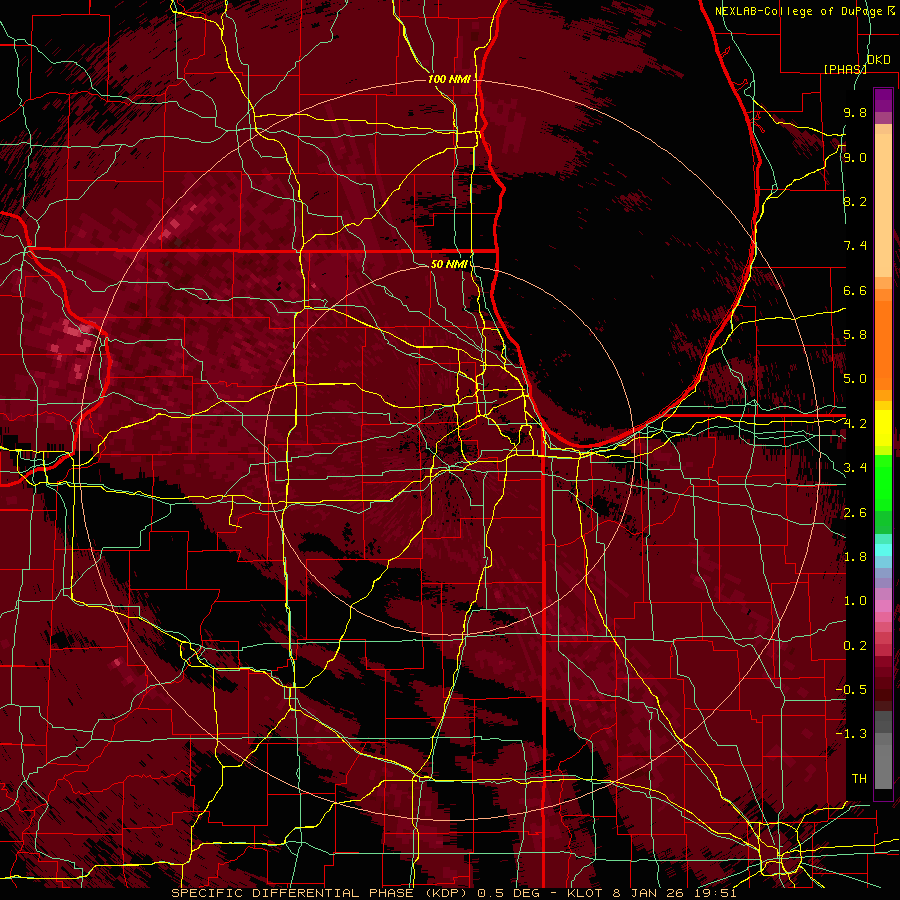Click the cyan band of the color bar
This screenshot has height=900, width=900.
883,549
